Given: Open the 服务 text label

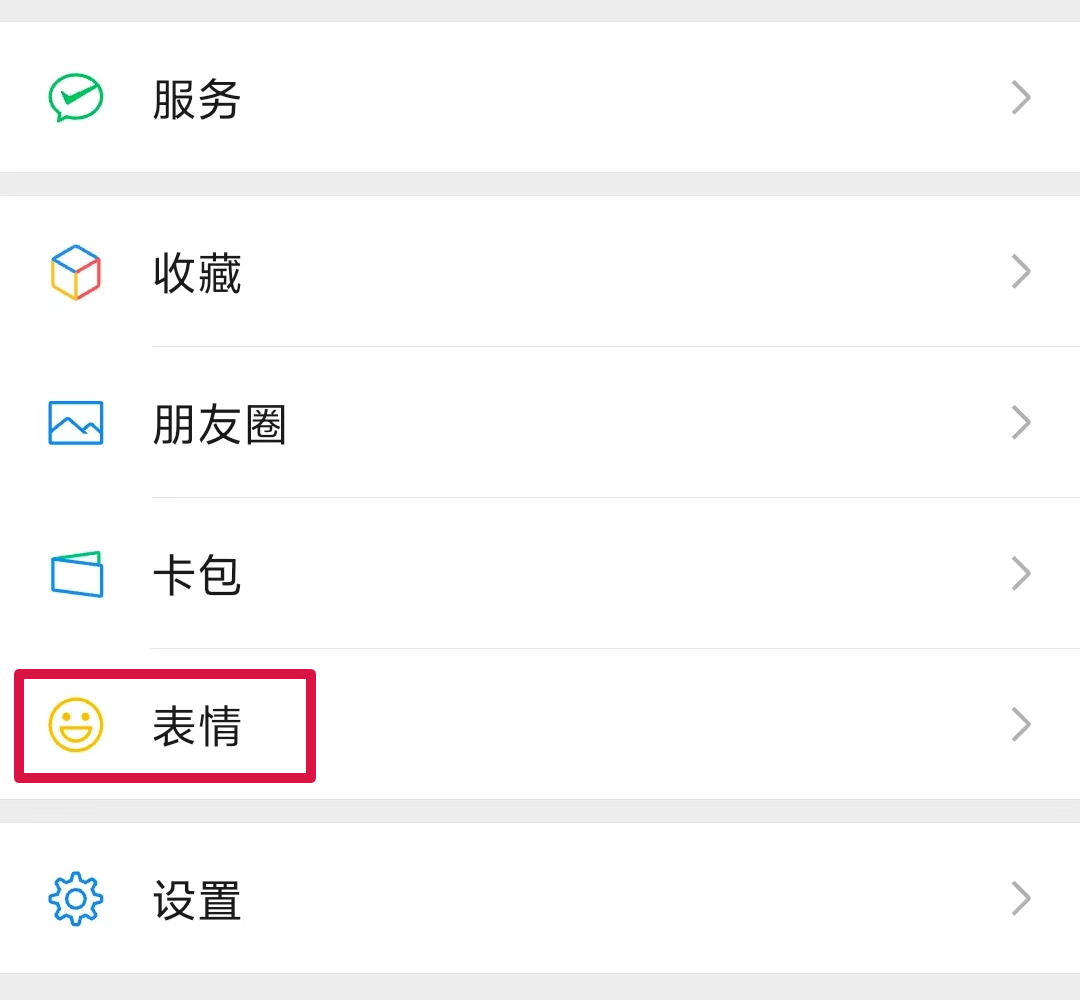Looking at the screenshot, I should [197, 99].
